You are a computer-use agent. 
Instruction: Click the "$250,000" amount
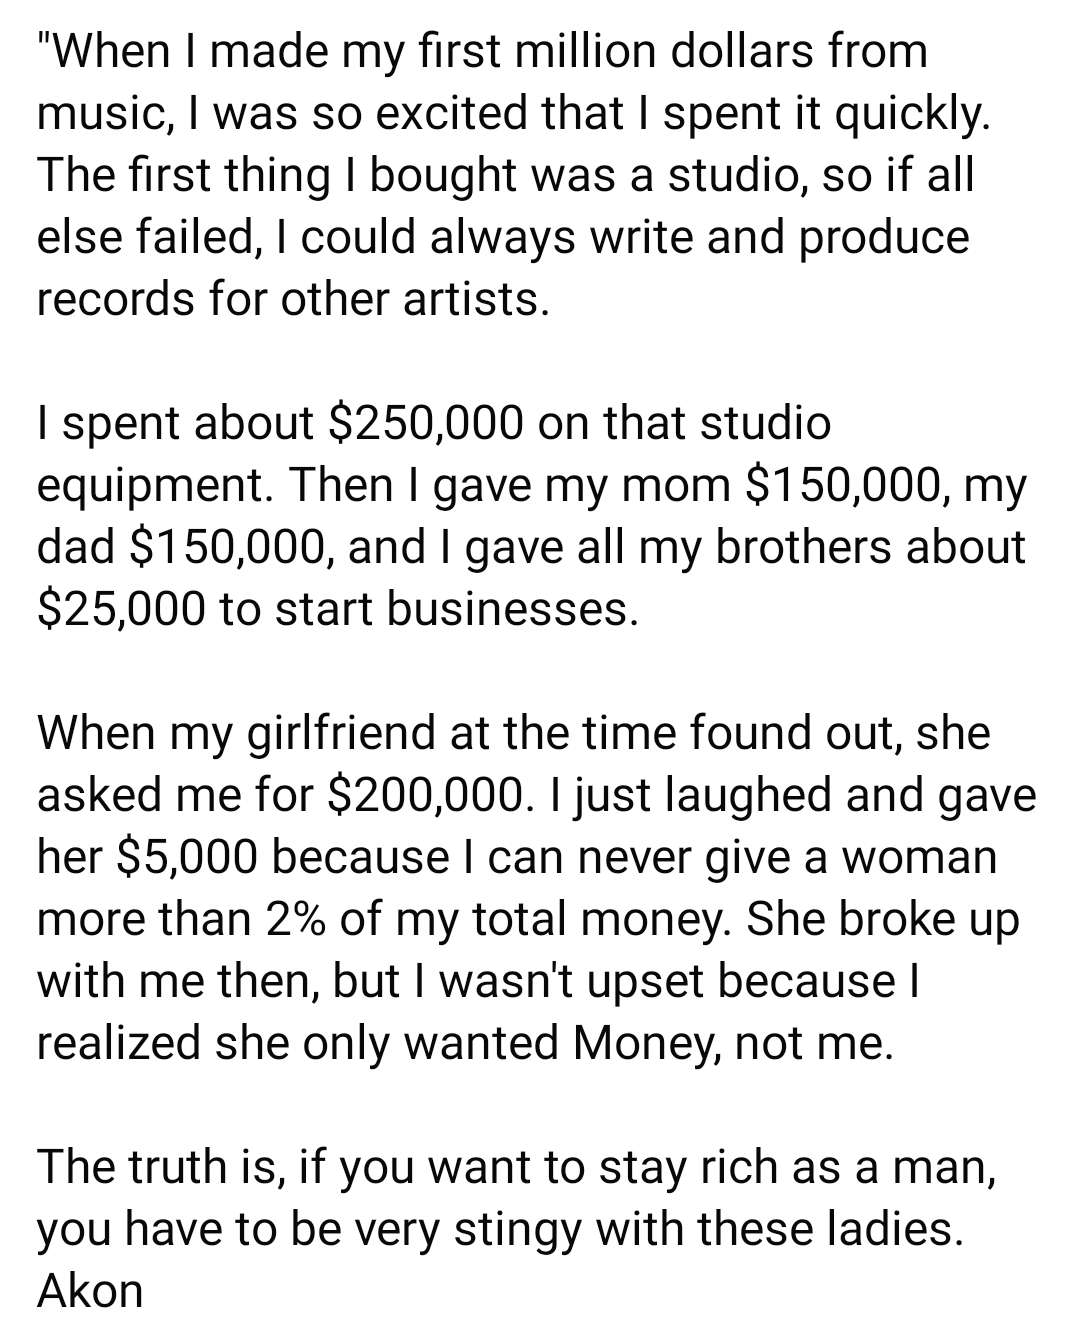click(425, 424)
